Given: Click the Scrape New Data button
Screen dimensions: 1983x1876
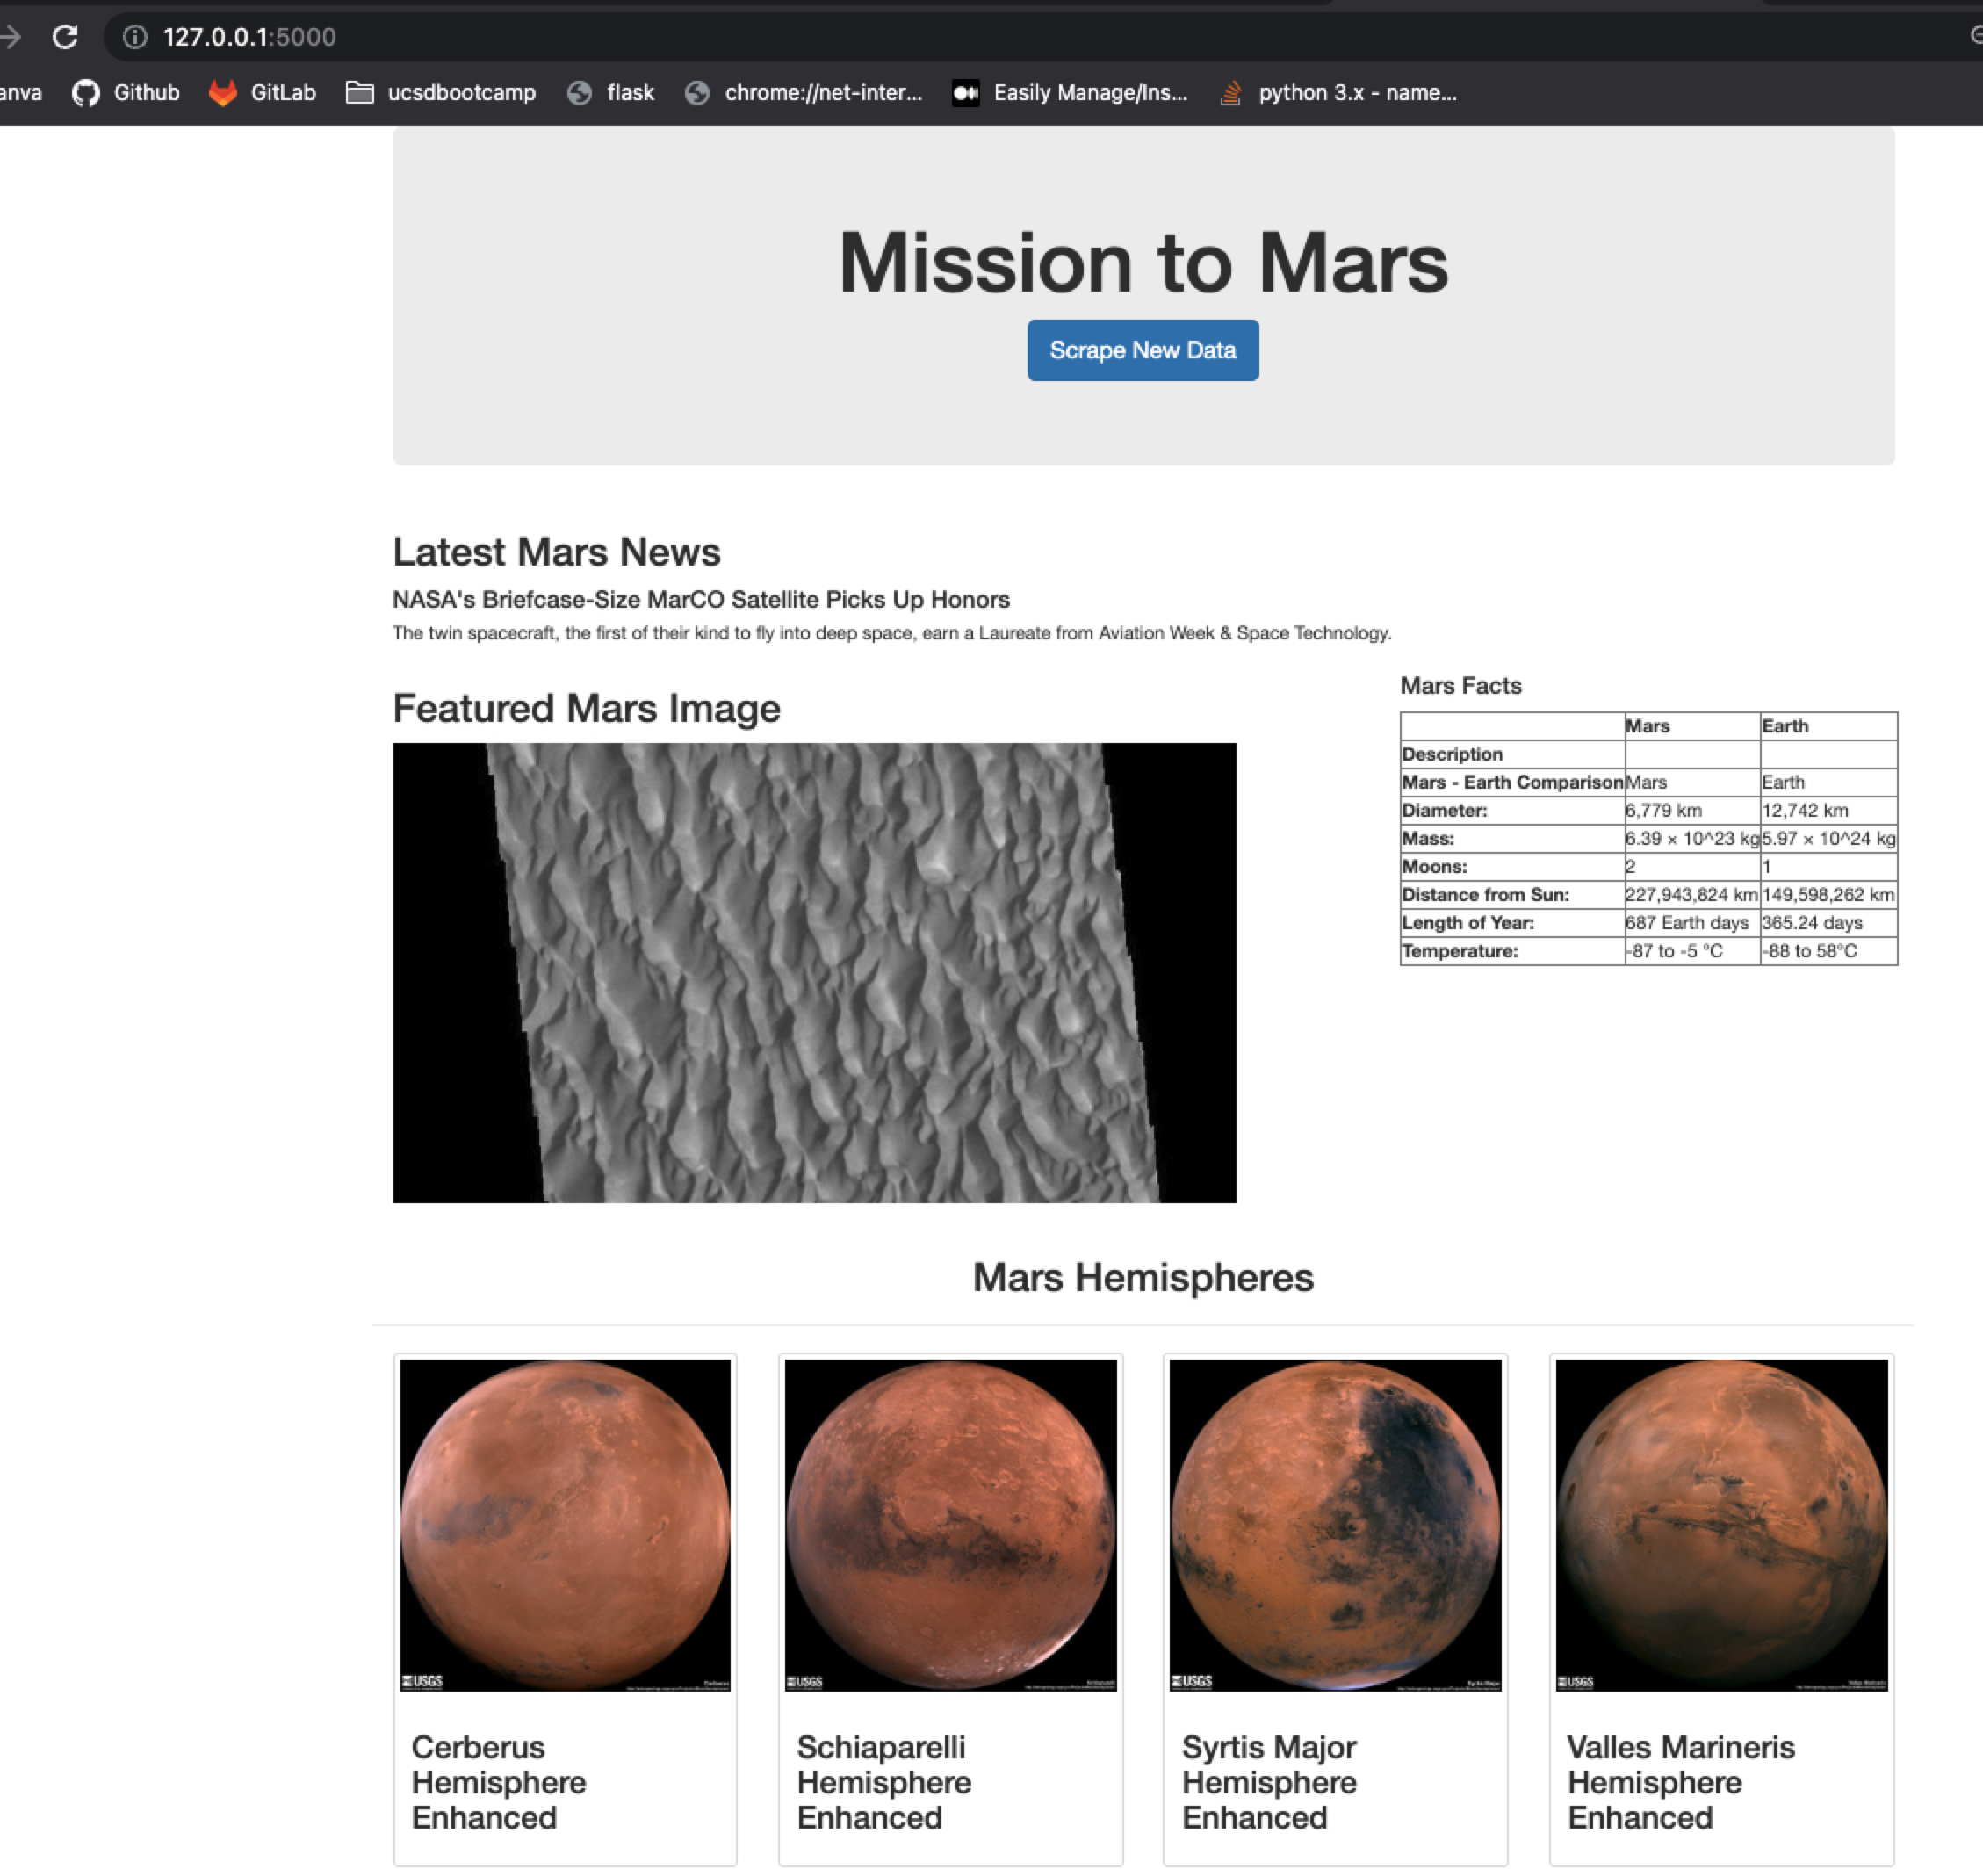Looking at the screenshot, I should [x=1142, y=350].
